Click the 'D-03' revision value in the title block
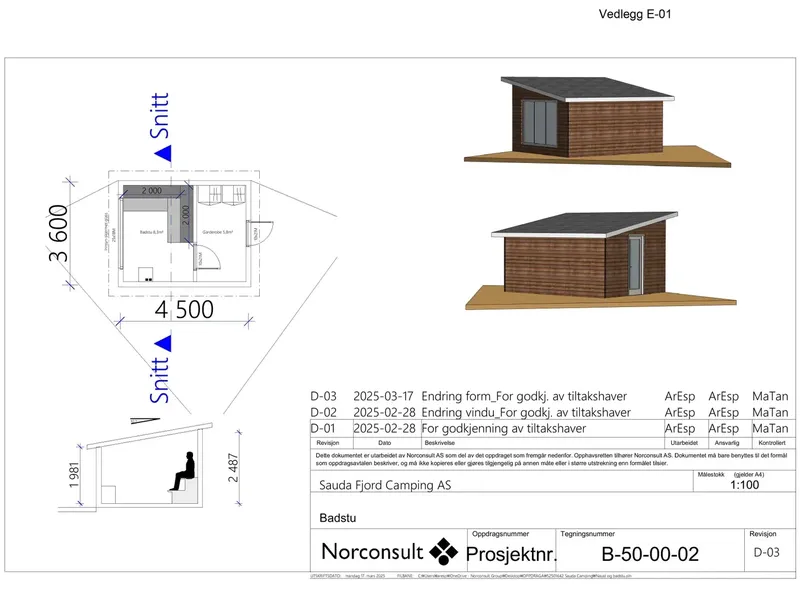800x600 pixels. (766, 553)
